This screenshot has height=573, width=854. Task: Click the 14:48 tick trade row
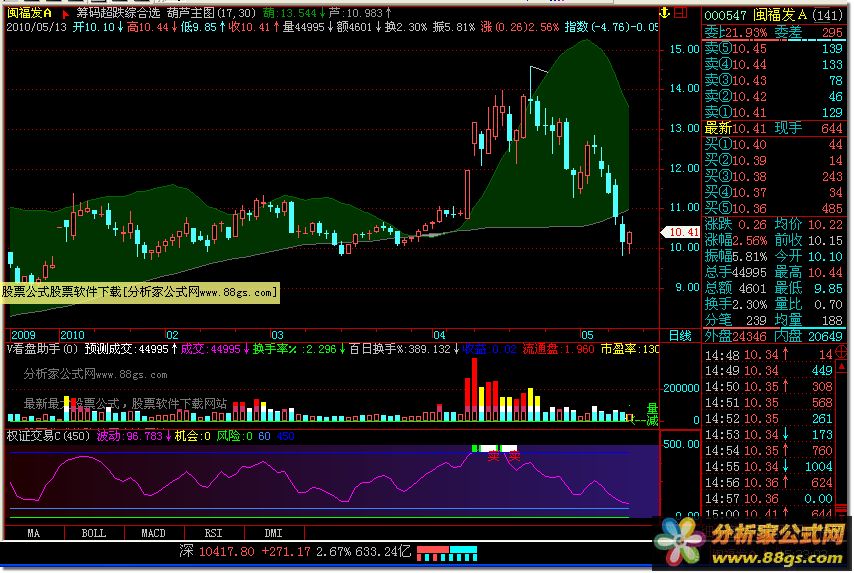coord(768,355)
